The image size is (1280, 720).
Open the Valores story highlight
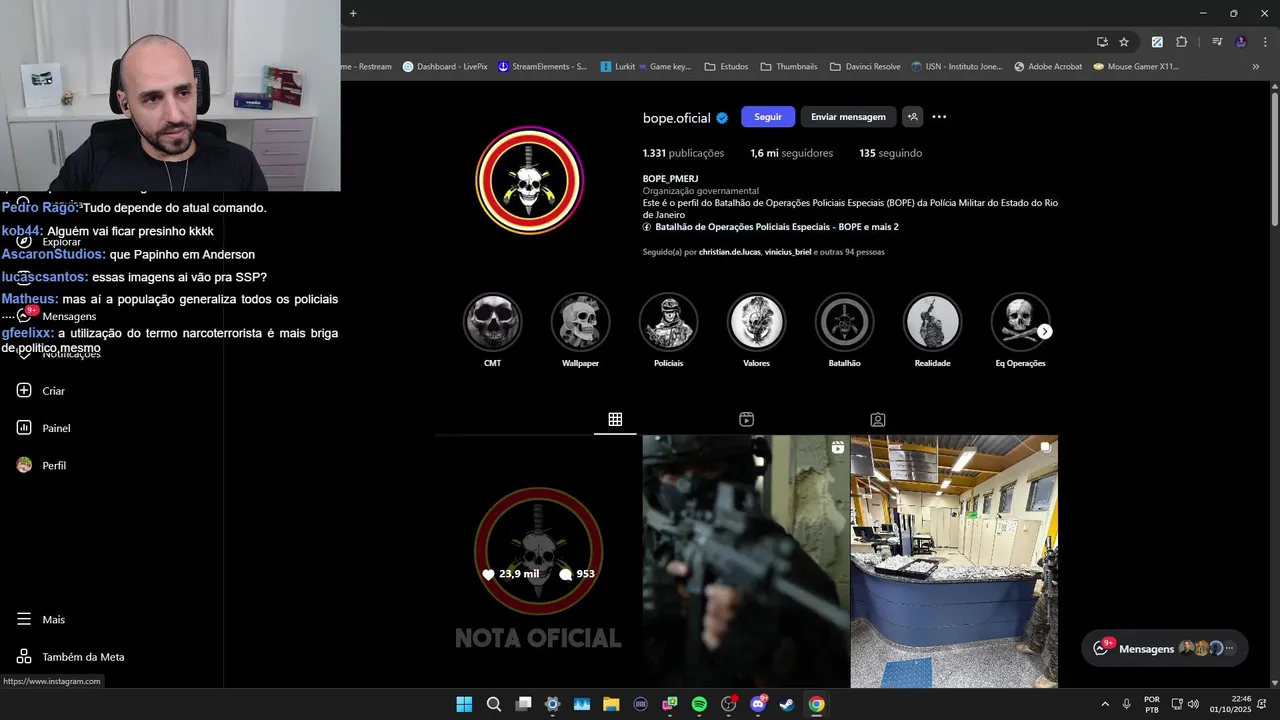click(x=756, y=322)
